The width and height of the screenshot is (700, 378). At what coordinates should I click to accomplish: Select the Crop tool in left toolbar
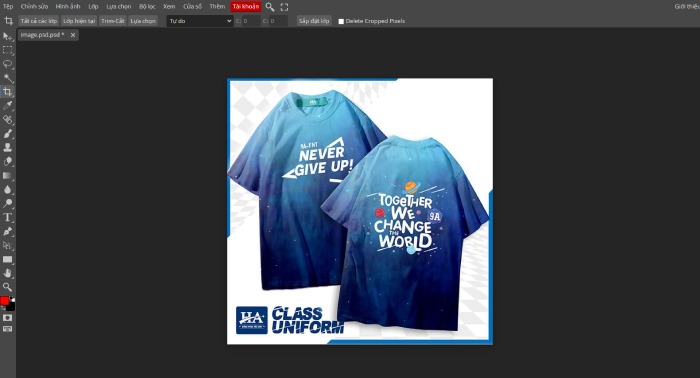tap(8, 92)
